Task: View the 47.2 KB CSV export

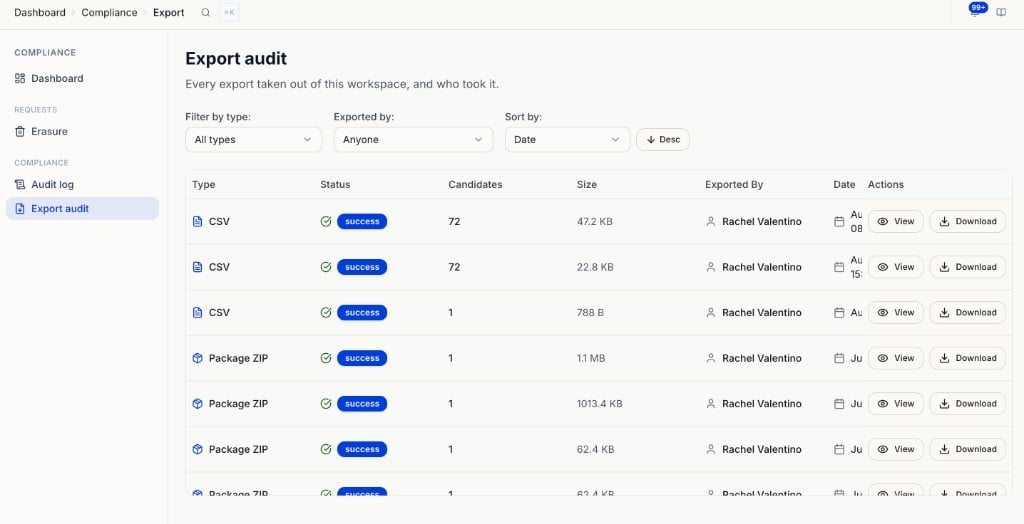Action: [895, 221]
